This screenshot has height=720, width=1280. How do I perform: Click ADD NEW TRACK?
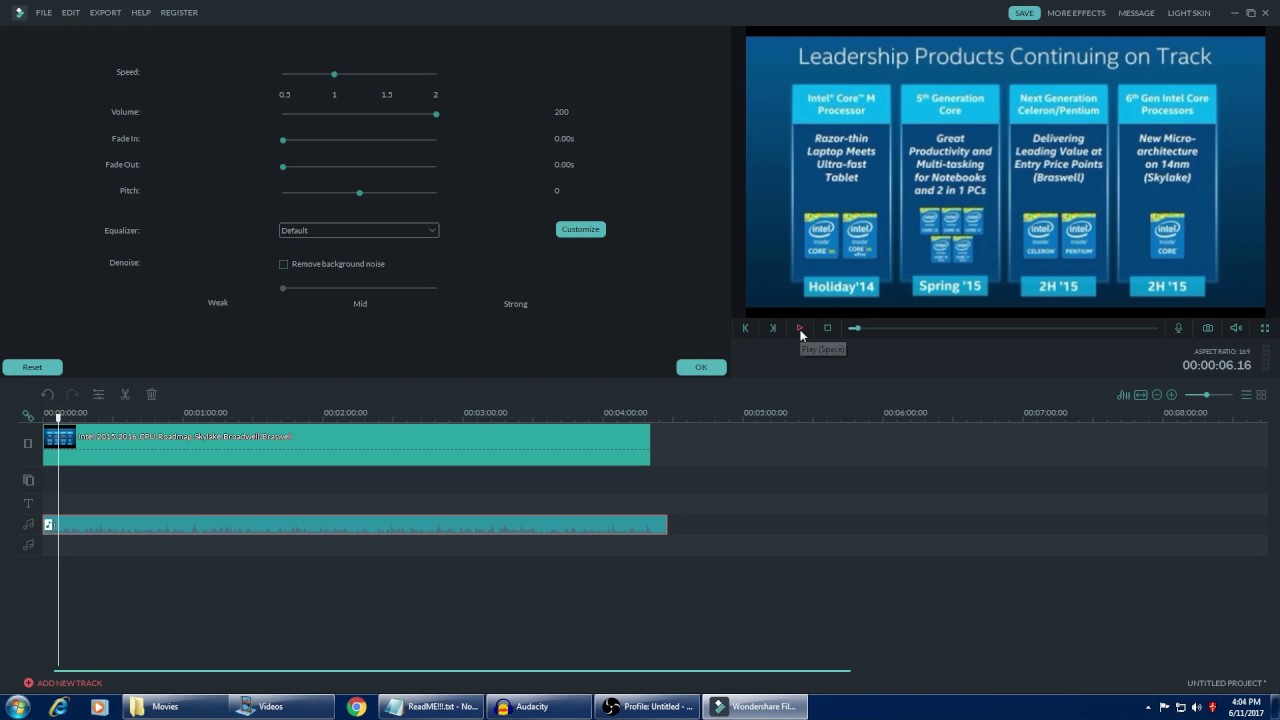pos(63,683)
